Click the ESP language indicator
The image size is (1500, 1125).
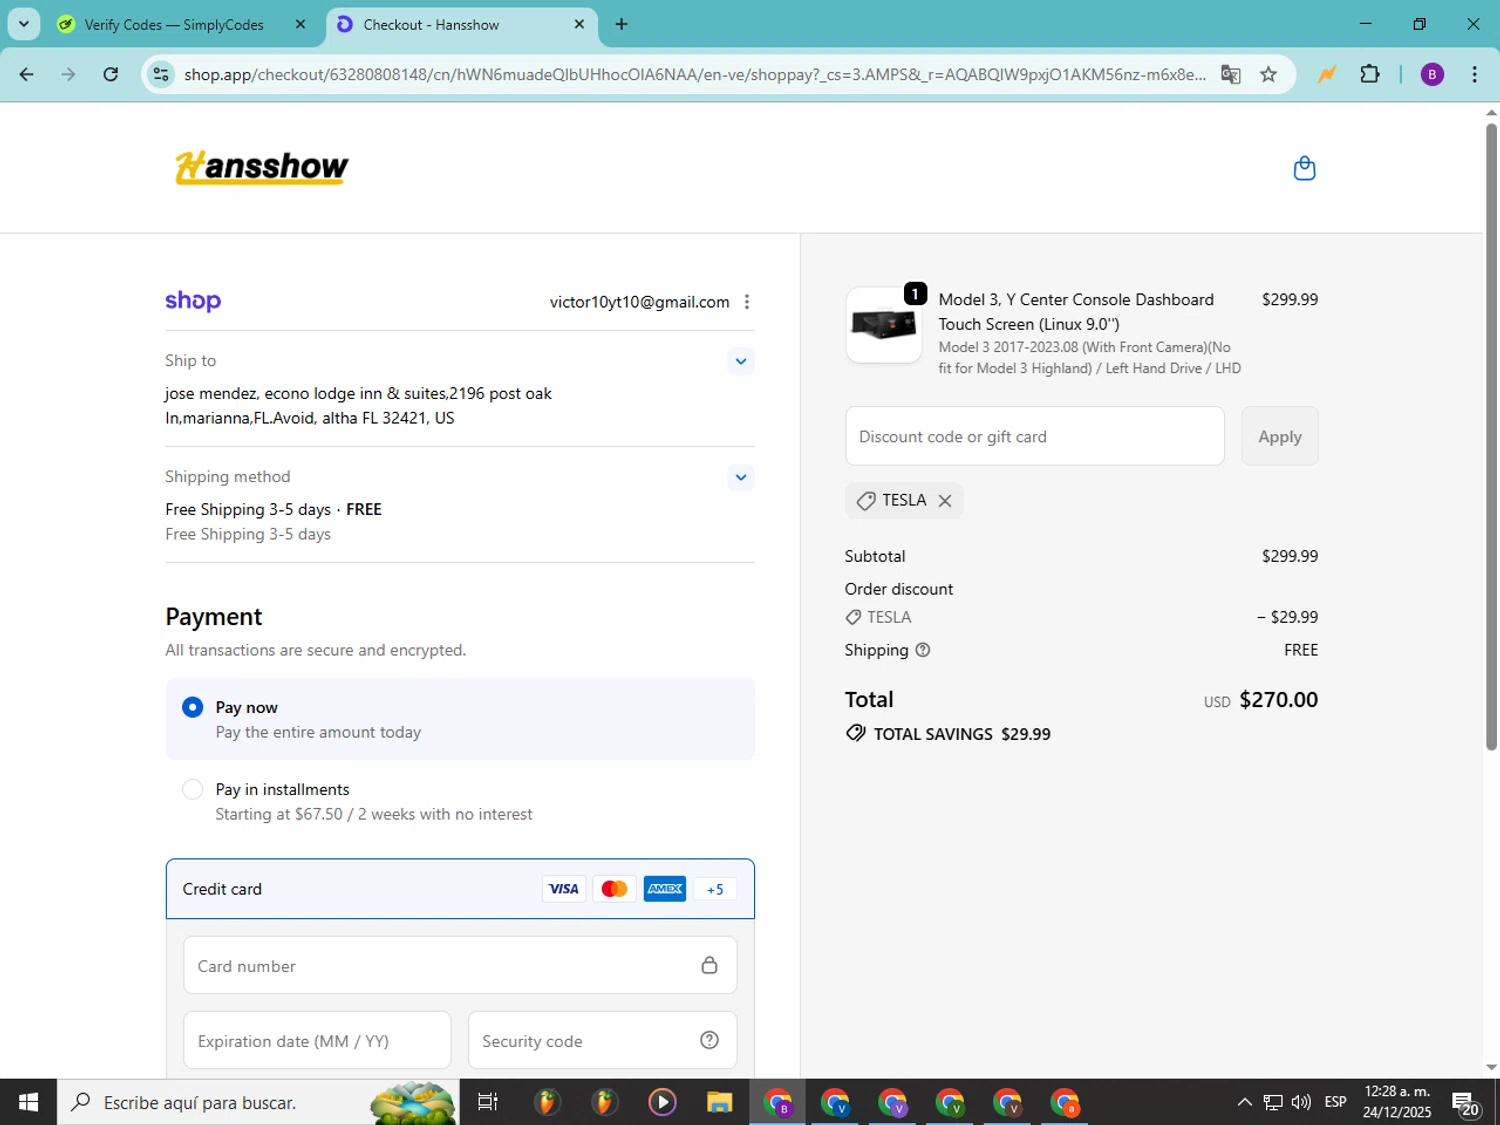[1335, 1102]
